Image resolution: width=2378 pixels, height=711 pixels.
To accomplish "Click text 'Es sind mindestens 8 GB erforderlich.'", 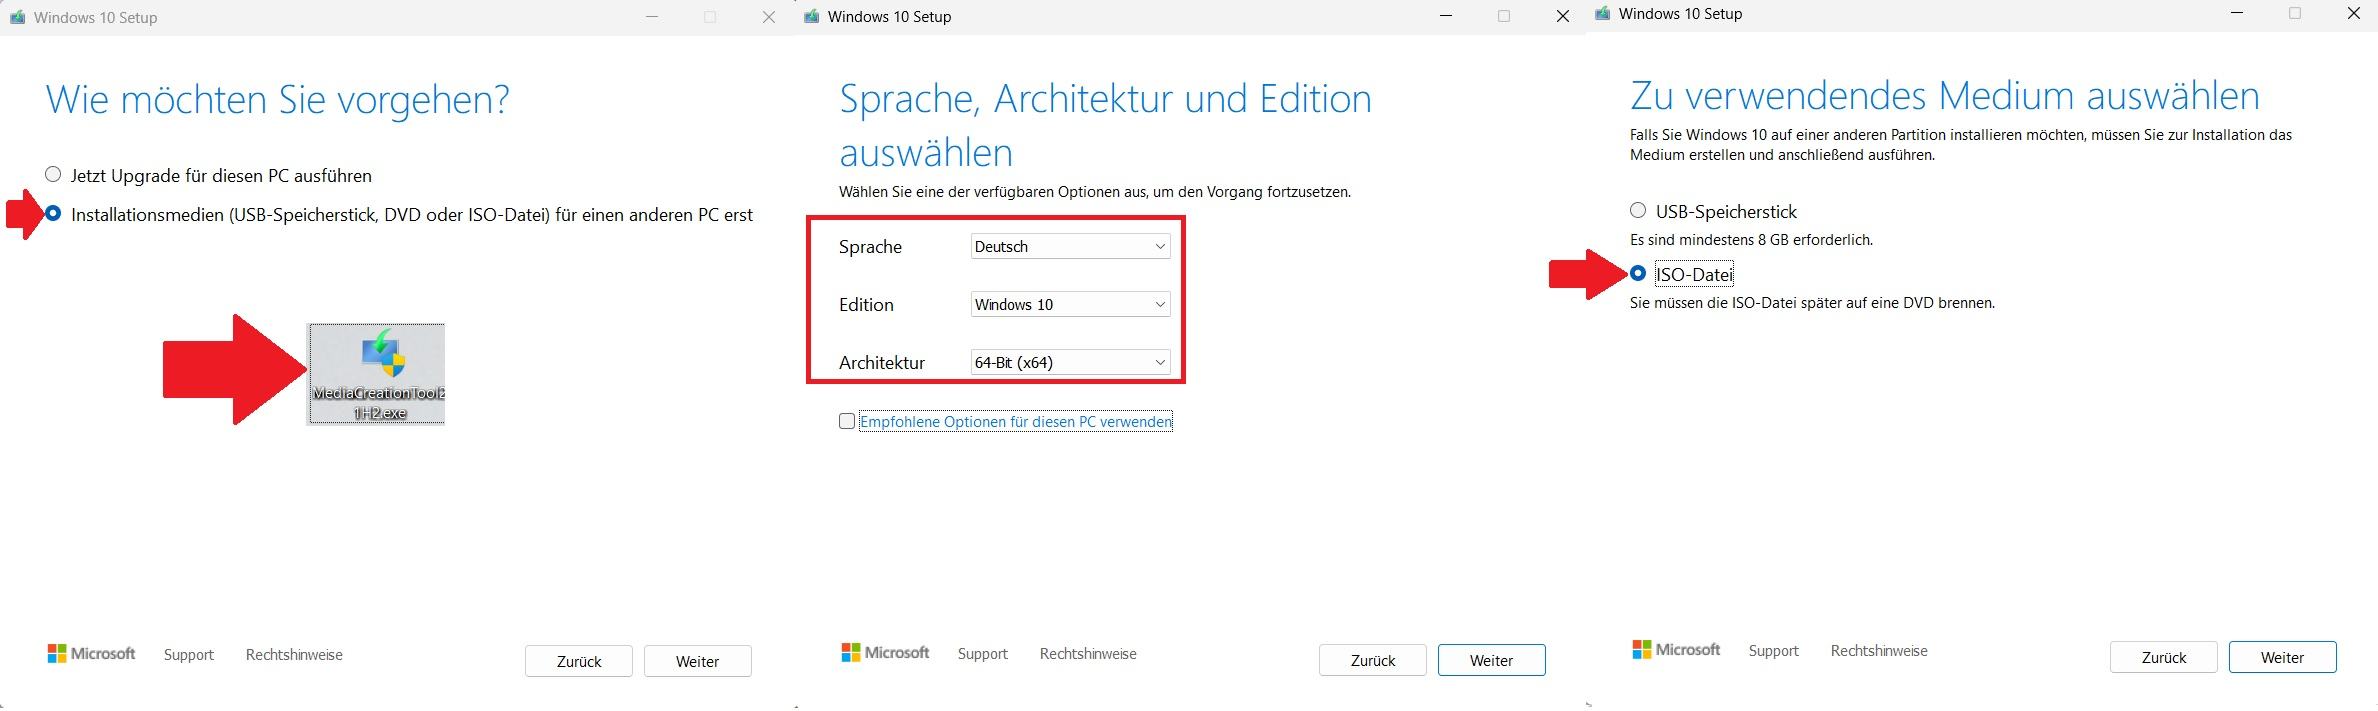I will [x=1752, y=240].
